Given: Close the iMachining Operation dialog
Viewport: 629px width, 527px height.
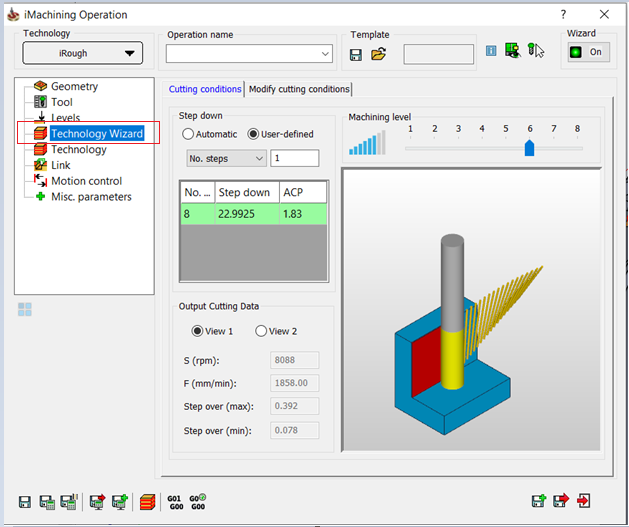Looking at the screenshot, I should point(604,14).
